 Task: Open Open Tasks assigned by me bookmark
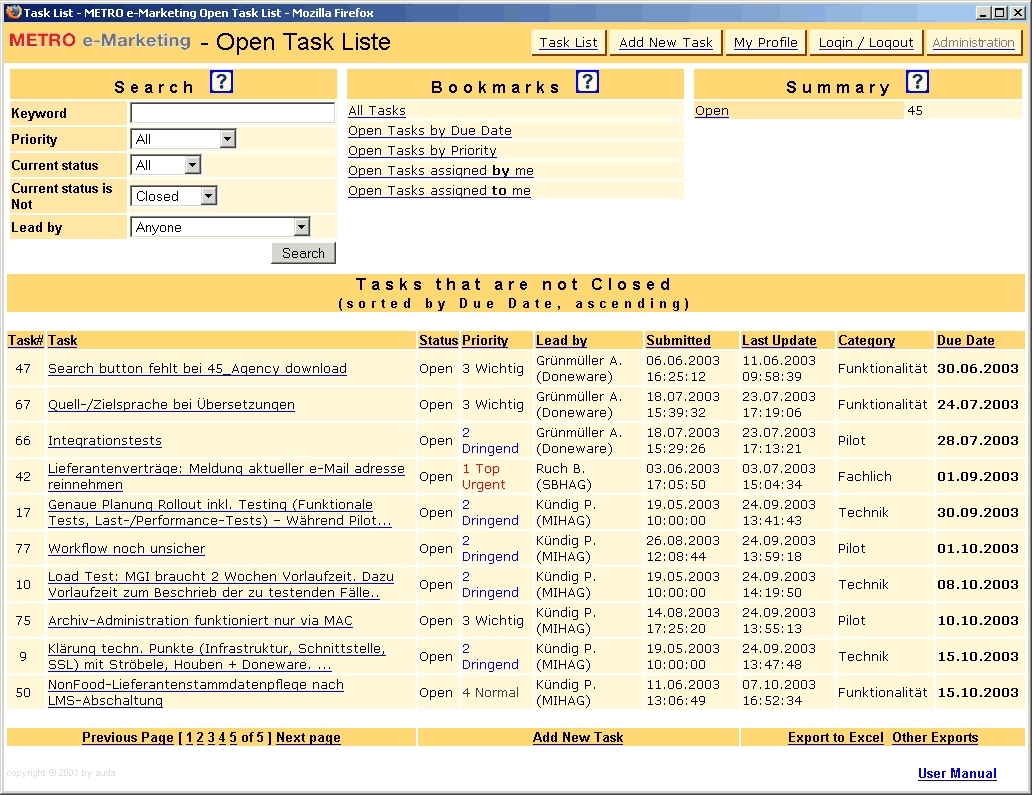(440, 170)
